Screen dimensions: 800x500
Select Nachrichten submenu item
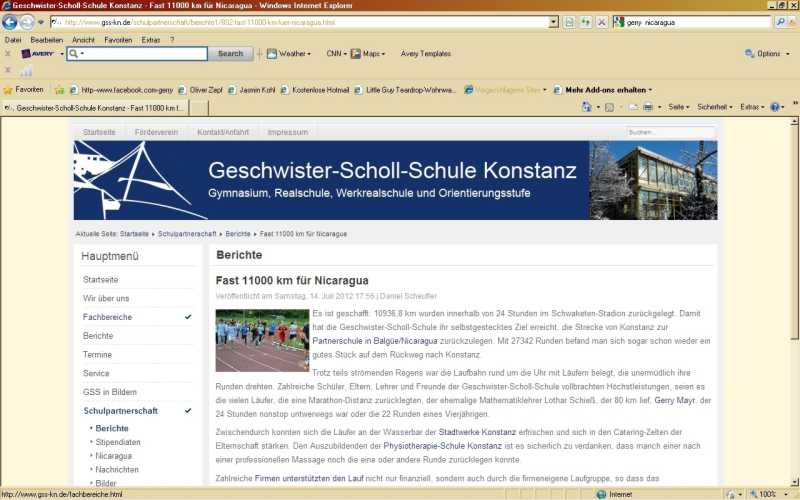coord(117,469)
